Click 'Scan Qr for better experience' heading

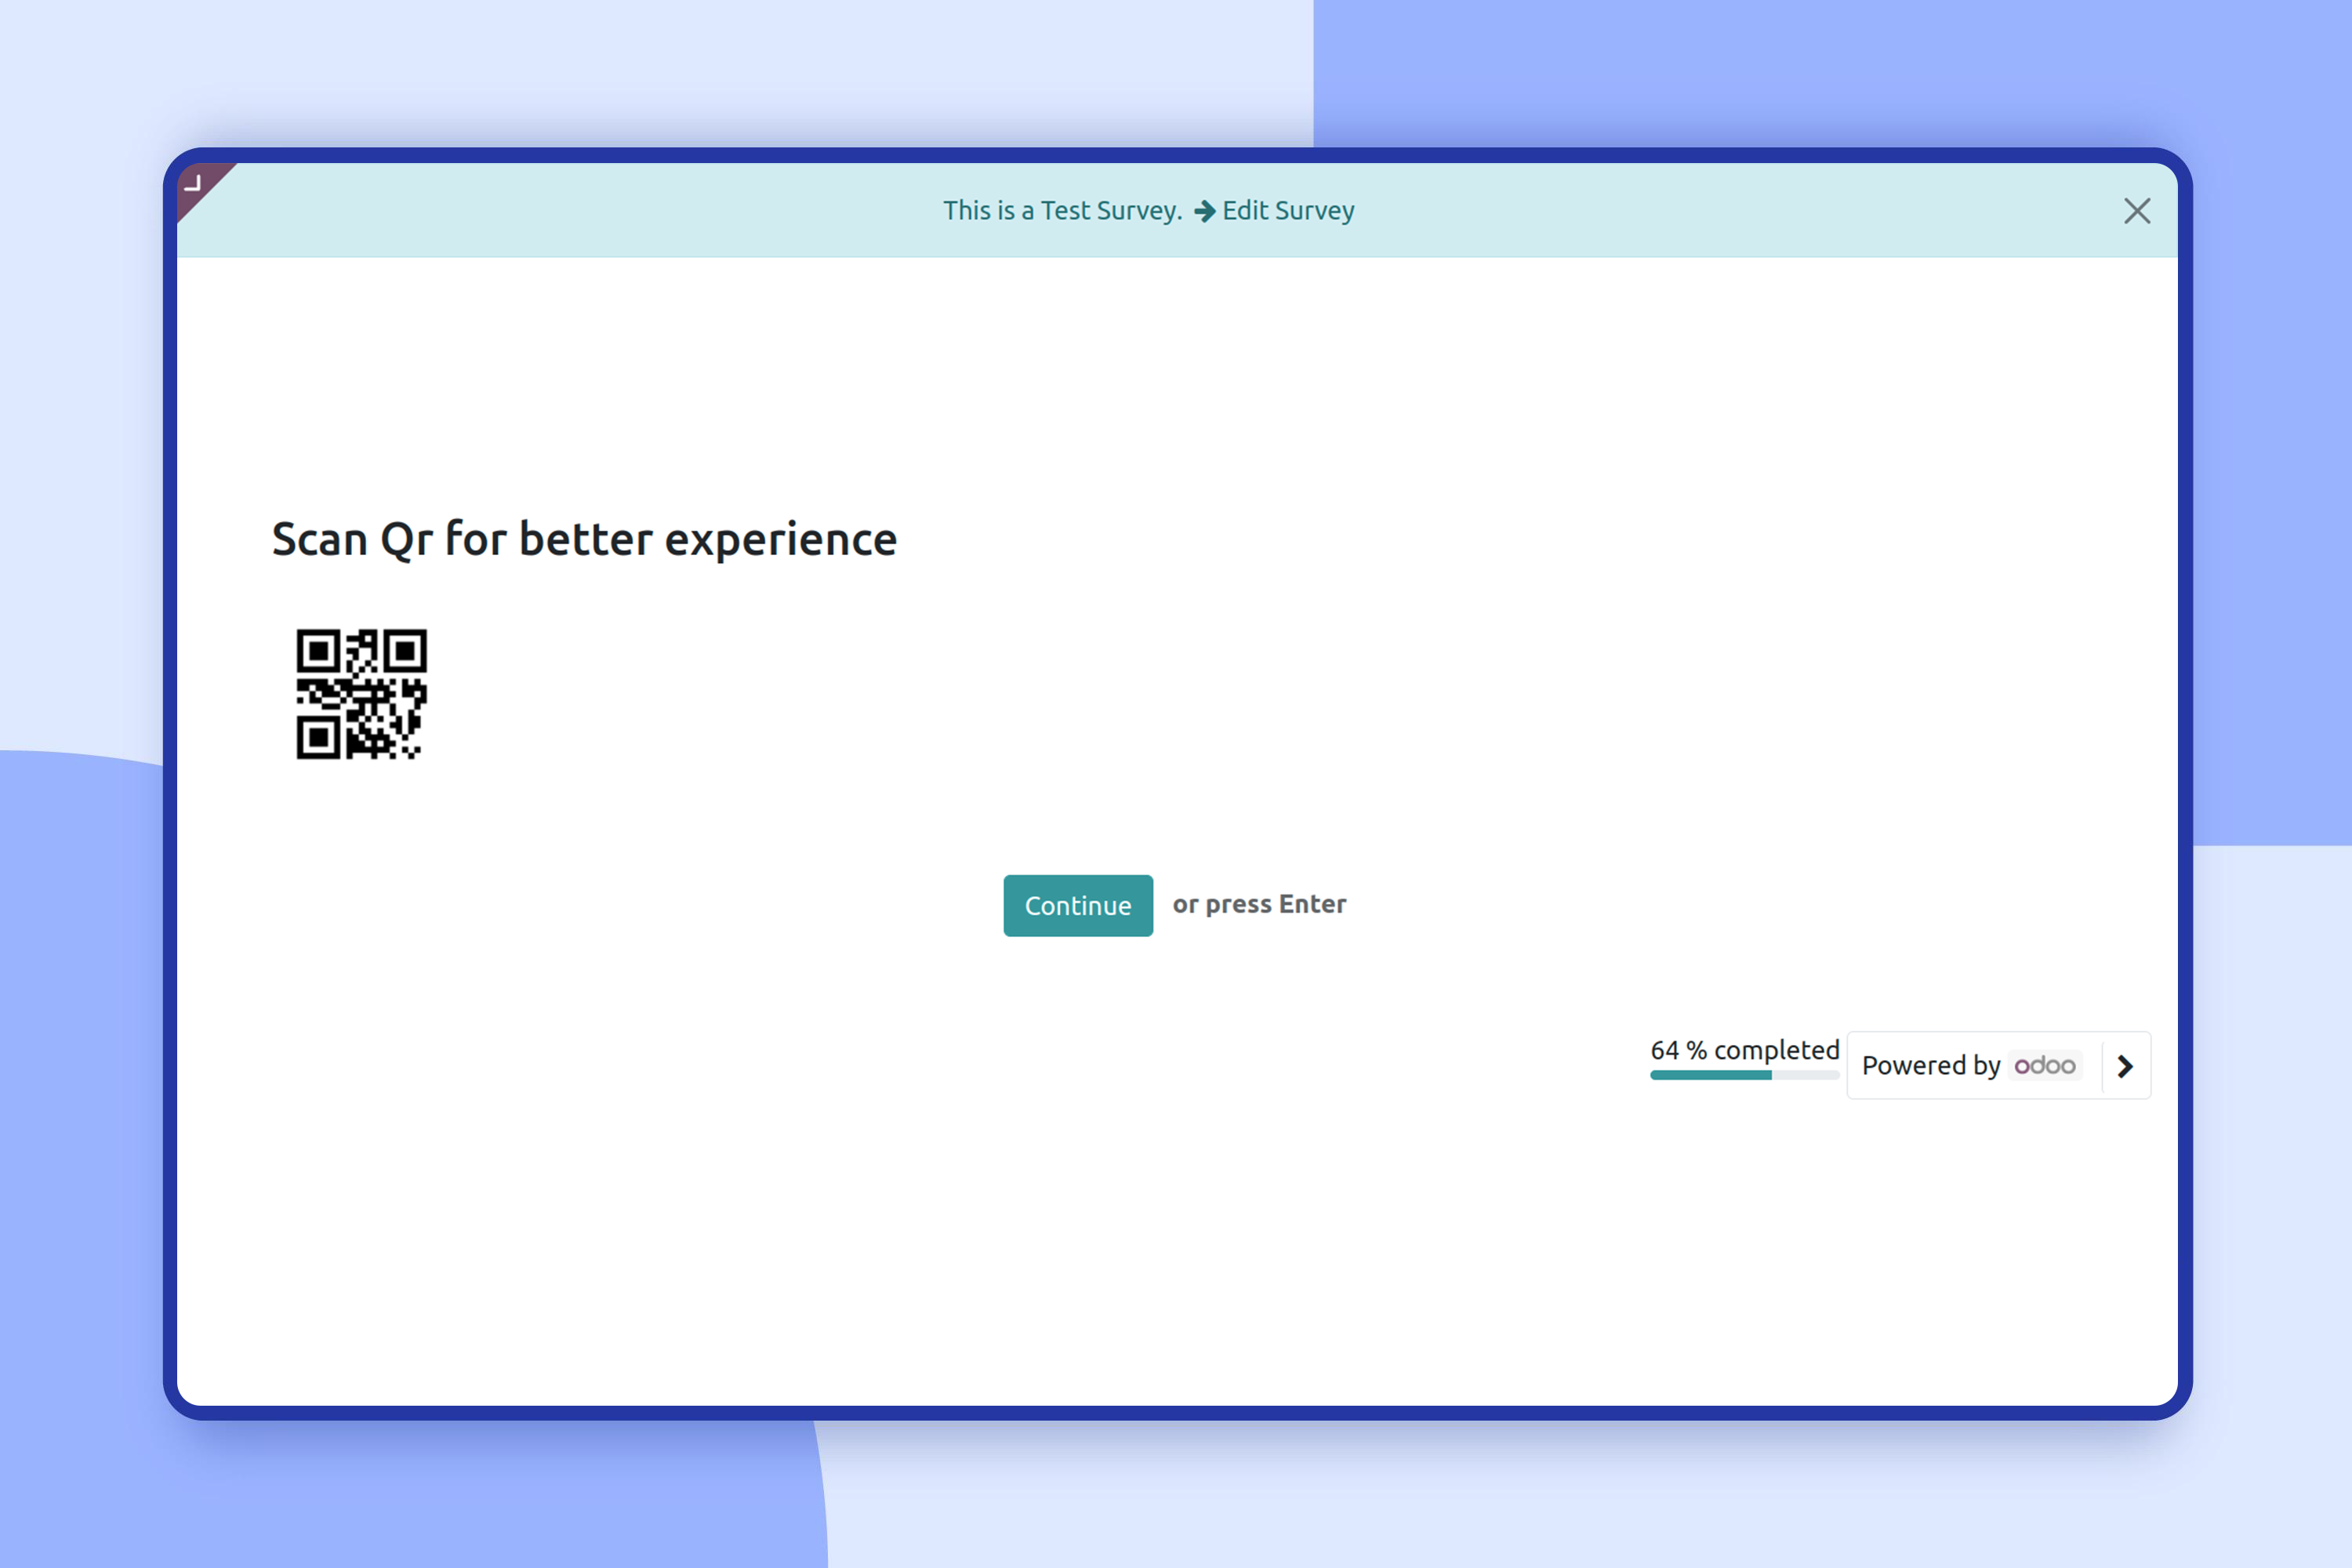584,540
